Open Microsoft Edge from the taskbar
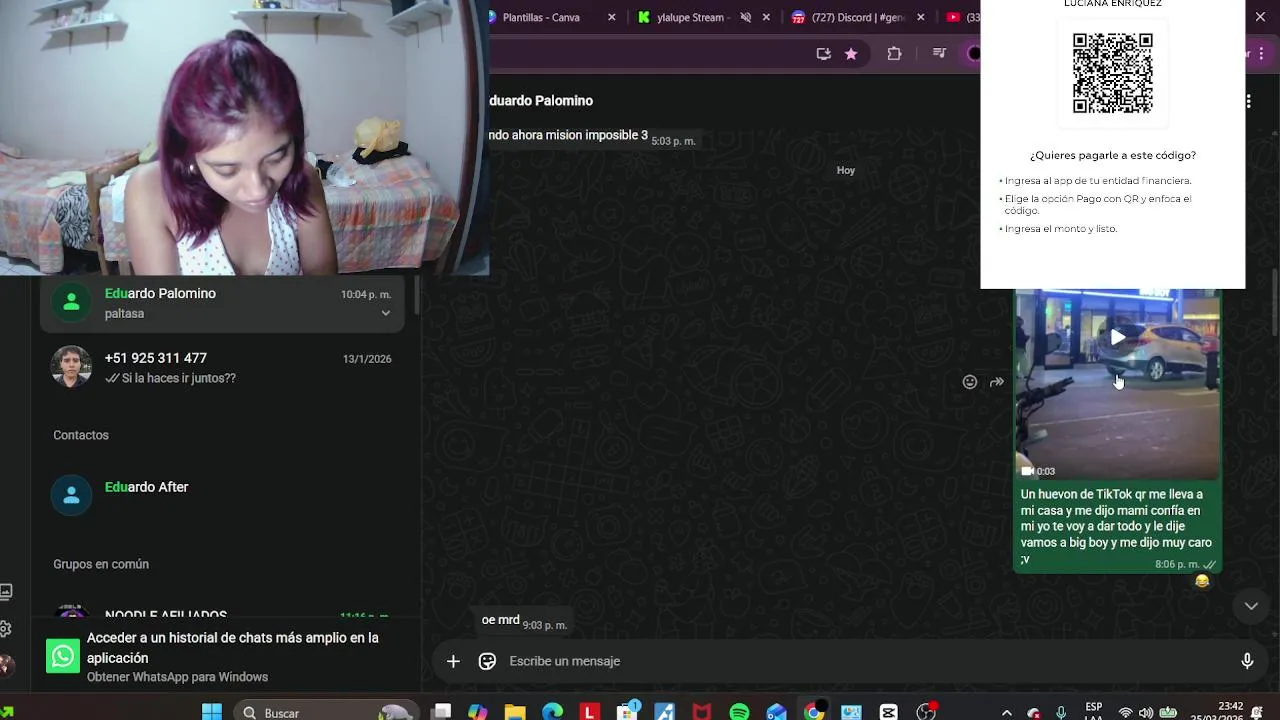Image resolution: width=1280 pixels, height=720 pixels. [552, 712]
